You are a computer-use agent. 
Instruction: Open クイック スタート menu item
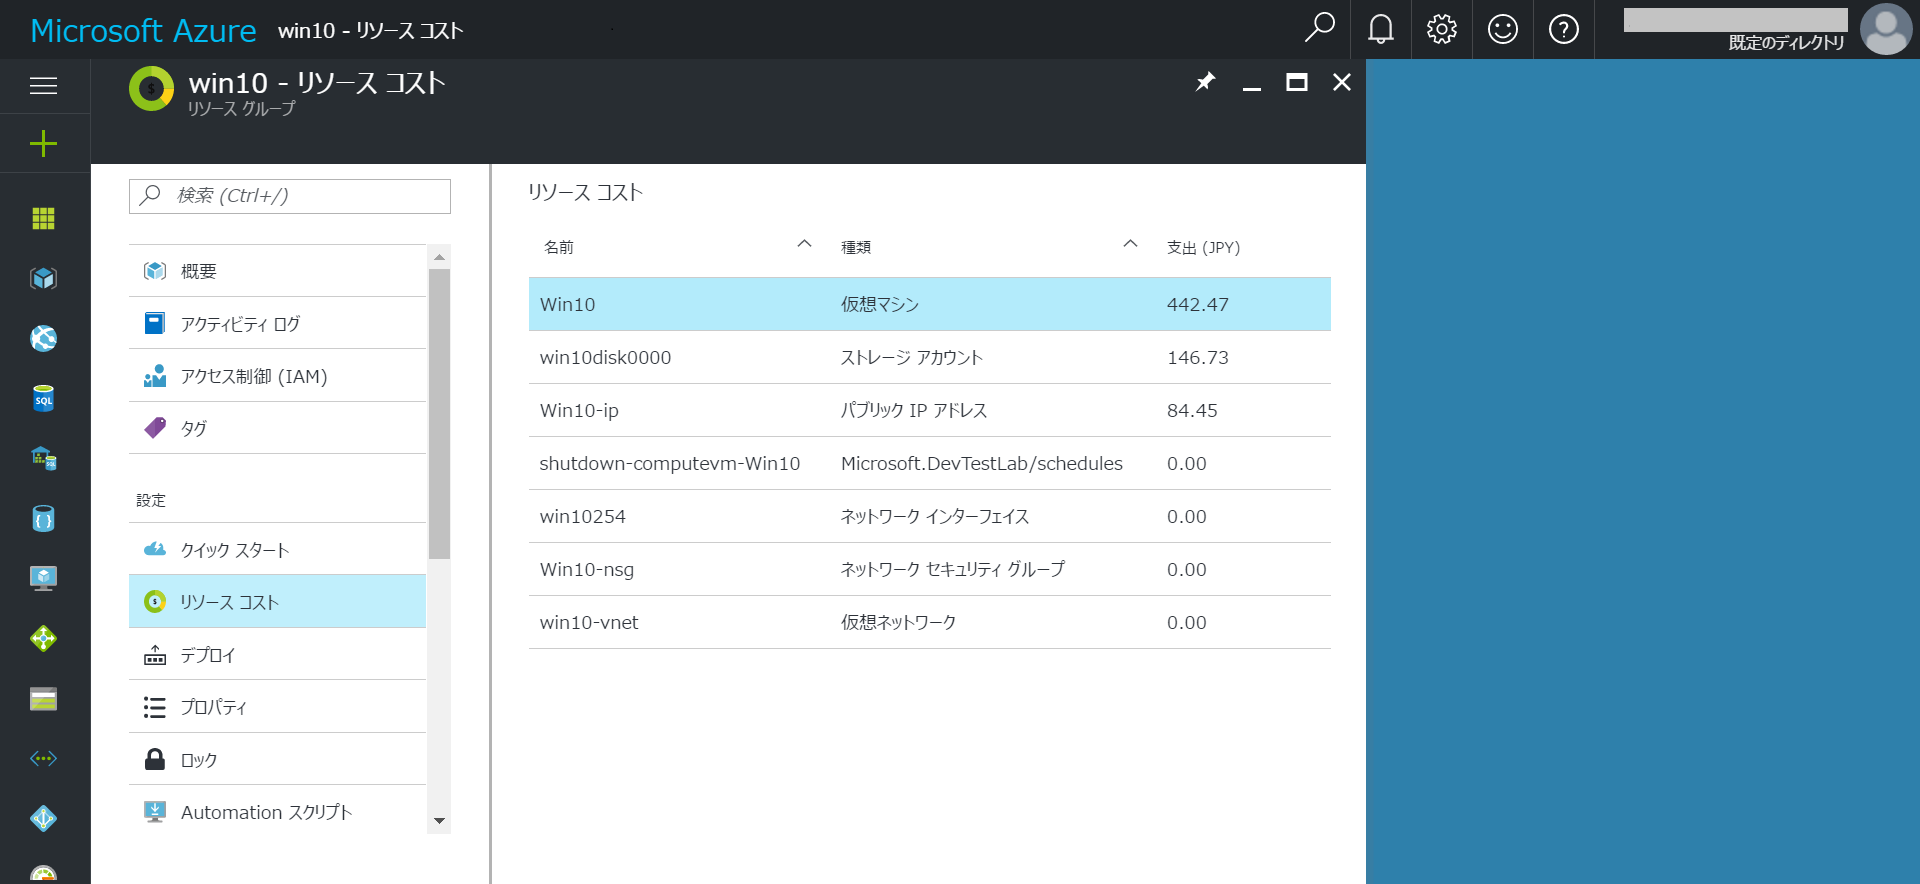(277, 549)
